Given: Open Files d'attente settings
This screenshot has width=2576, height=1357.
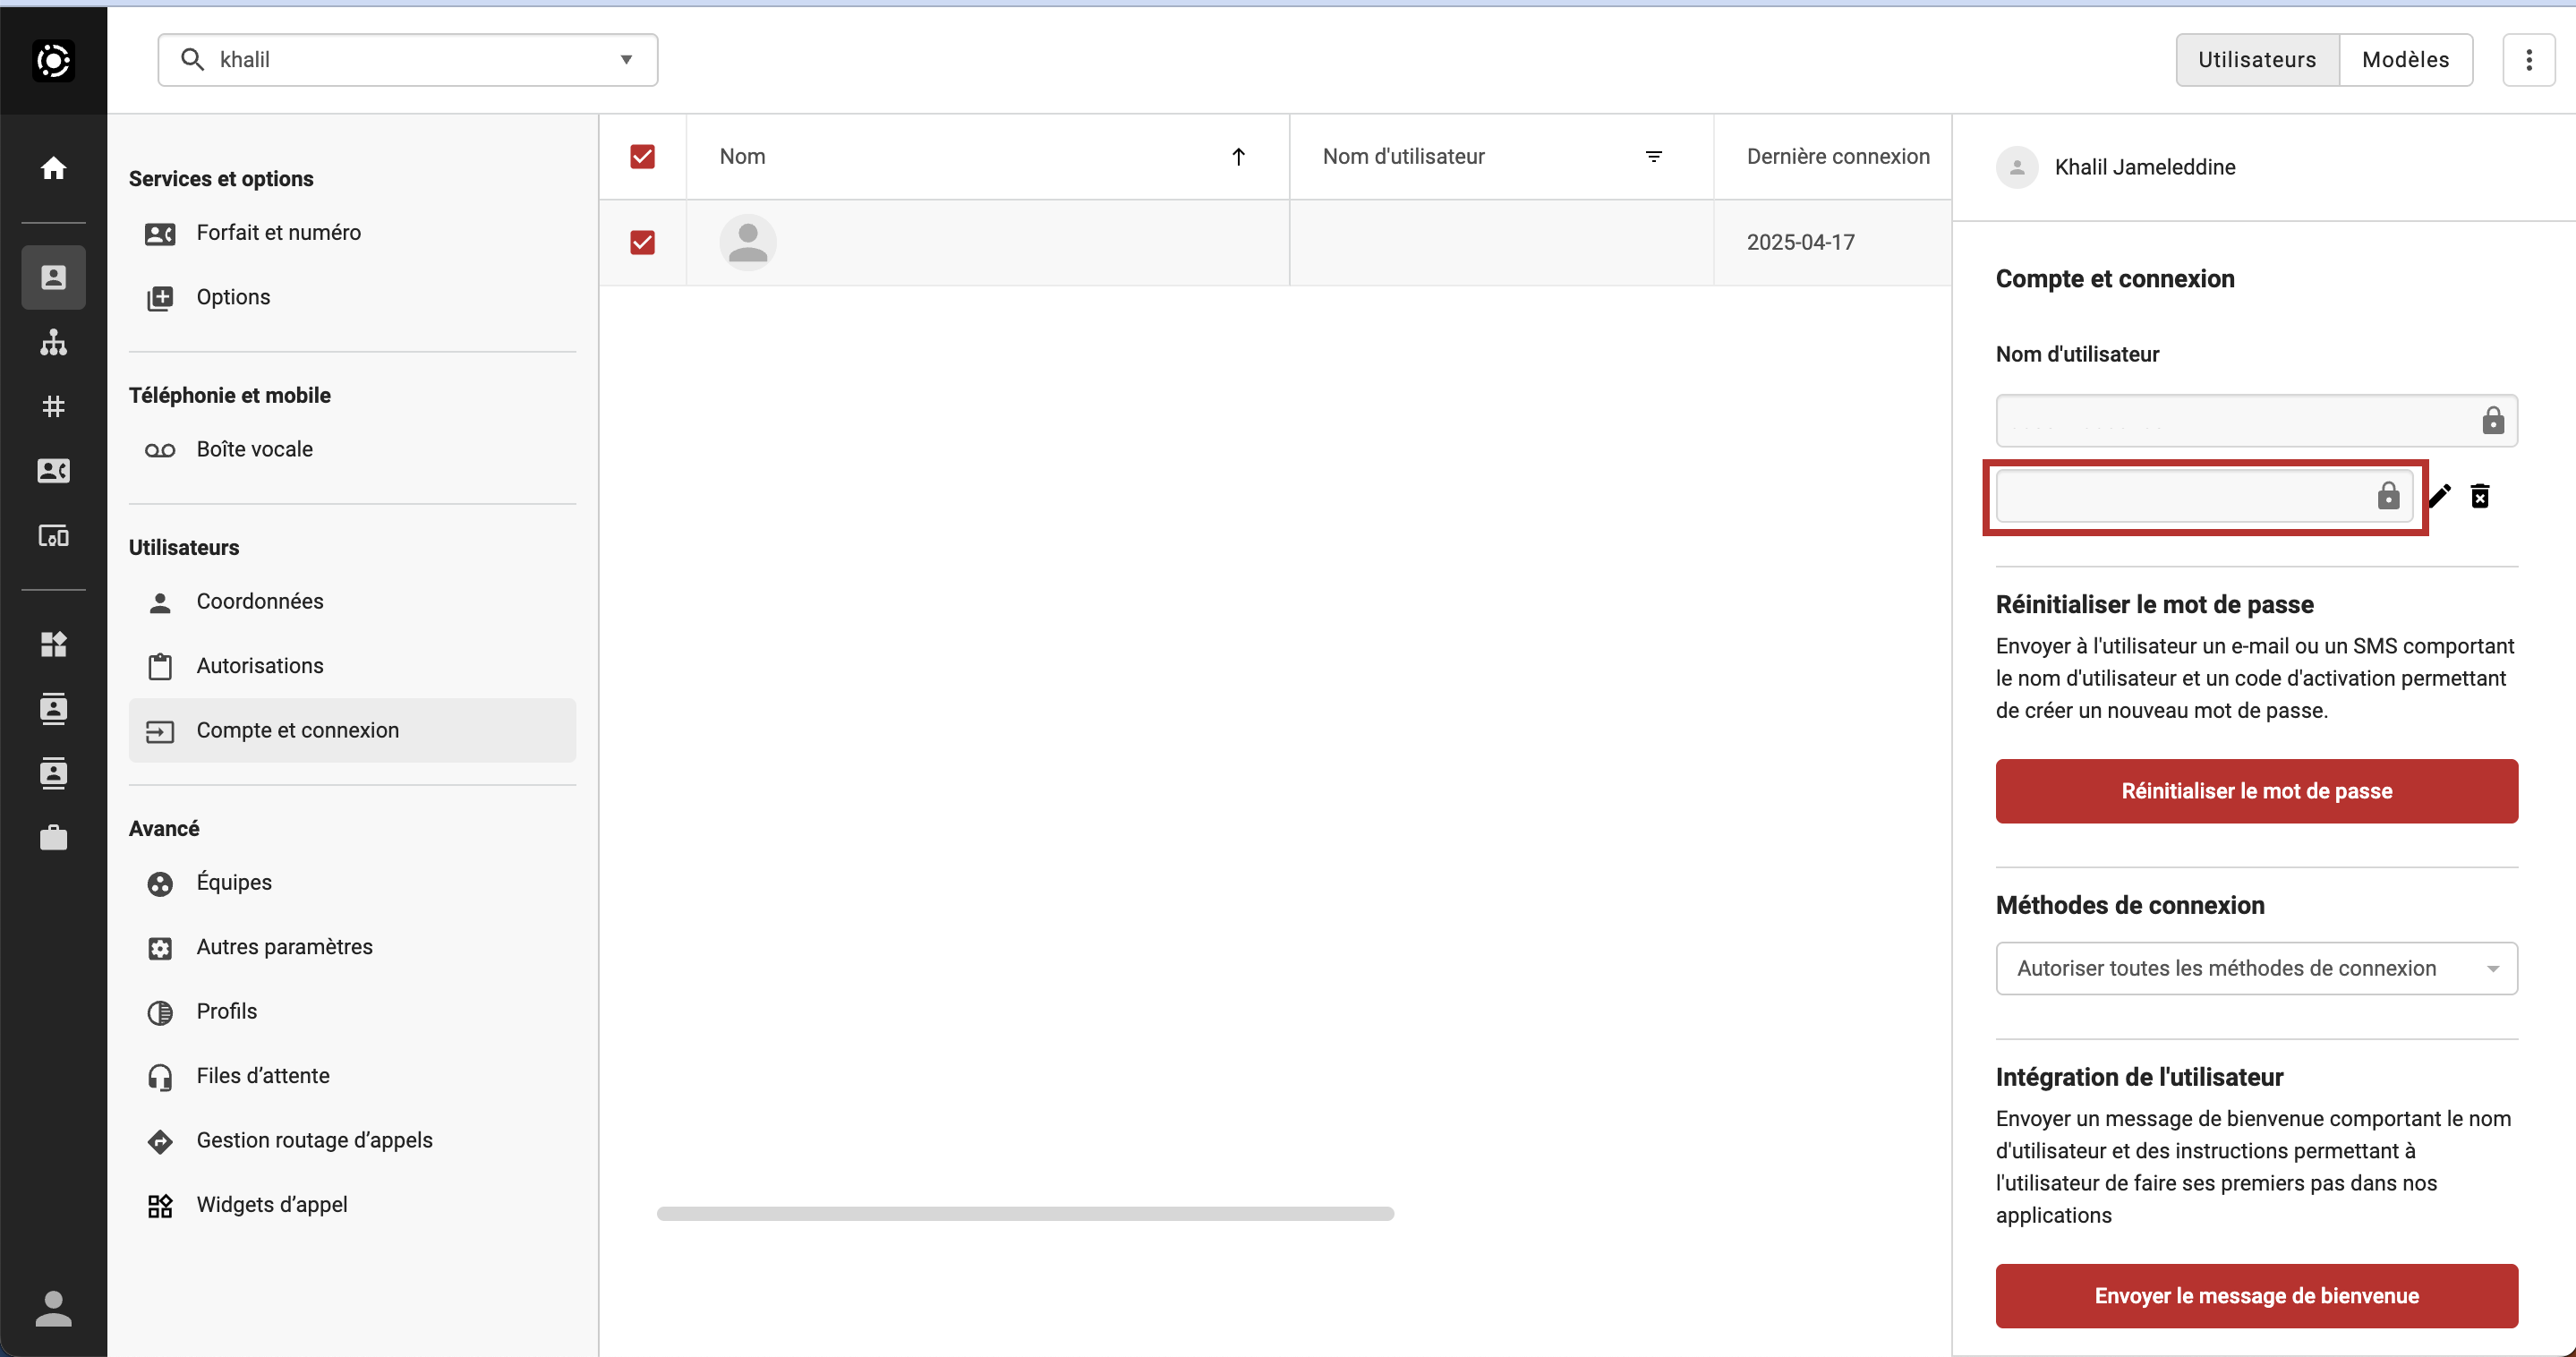Looking at the screenshot, I should (x=352, y=1076).
